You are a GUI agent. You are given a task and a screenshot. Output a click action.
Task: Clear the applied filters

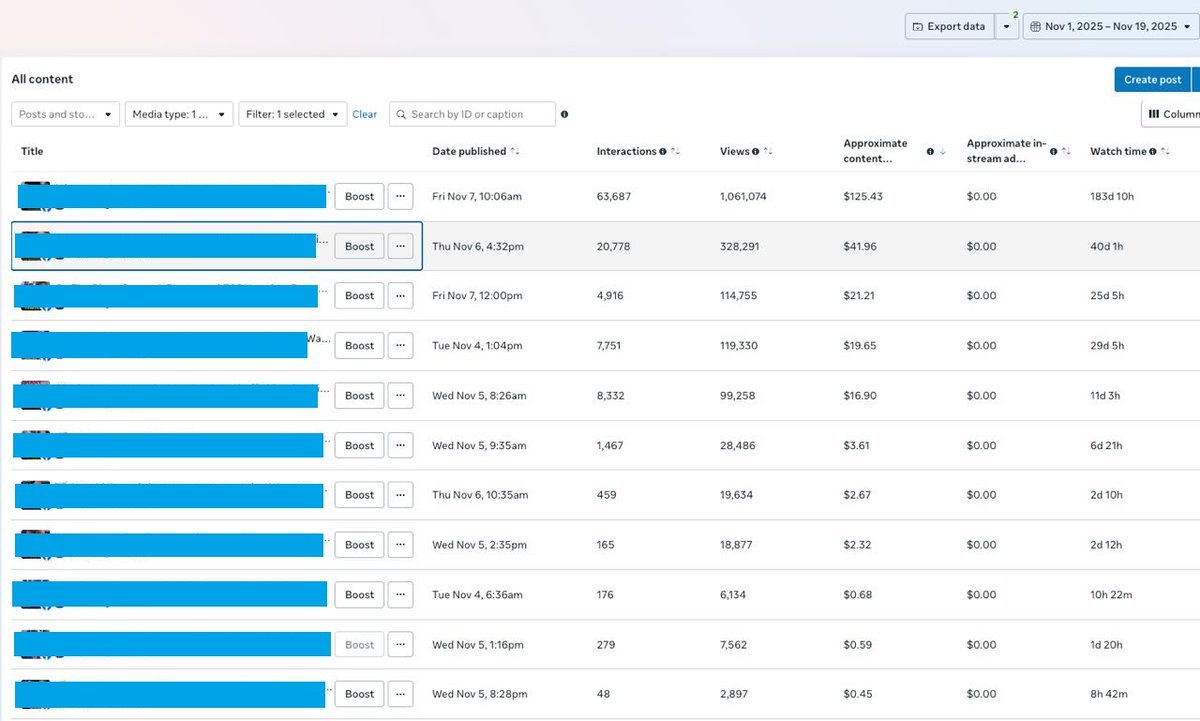click(x=365, y=115)
